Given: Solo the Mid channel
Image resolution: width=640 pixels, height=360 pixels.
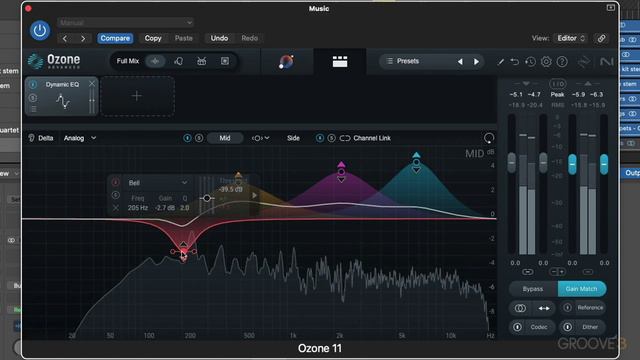Looking at the screenshot, I should tap(199, 138).
